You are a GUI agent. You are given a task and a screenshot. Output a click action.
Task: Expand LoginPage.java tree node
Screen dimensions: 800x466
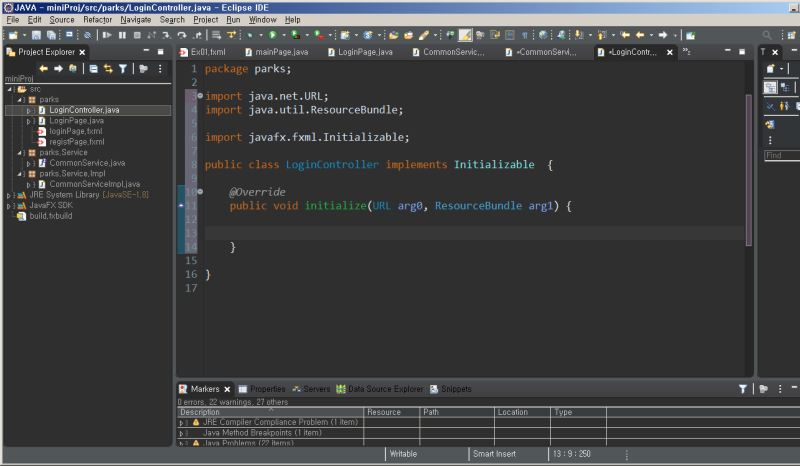[29, 121]
